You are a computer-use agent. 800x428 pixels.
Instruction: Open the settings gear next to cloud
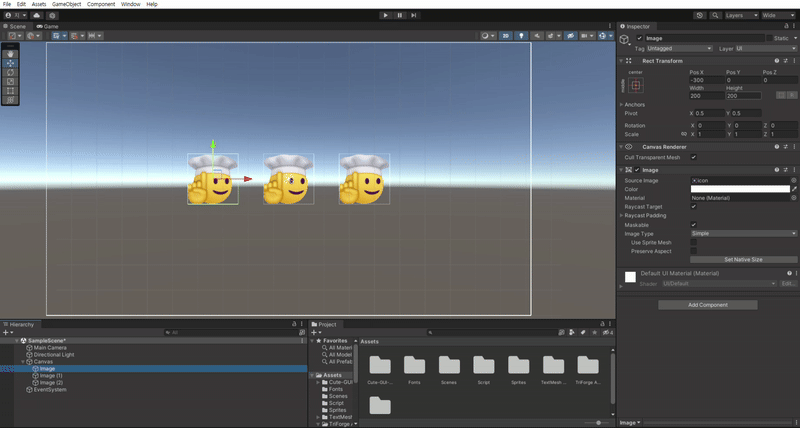pyautogui.click(x=52, y=15)
